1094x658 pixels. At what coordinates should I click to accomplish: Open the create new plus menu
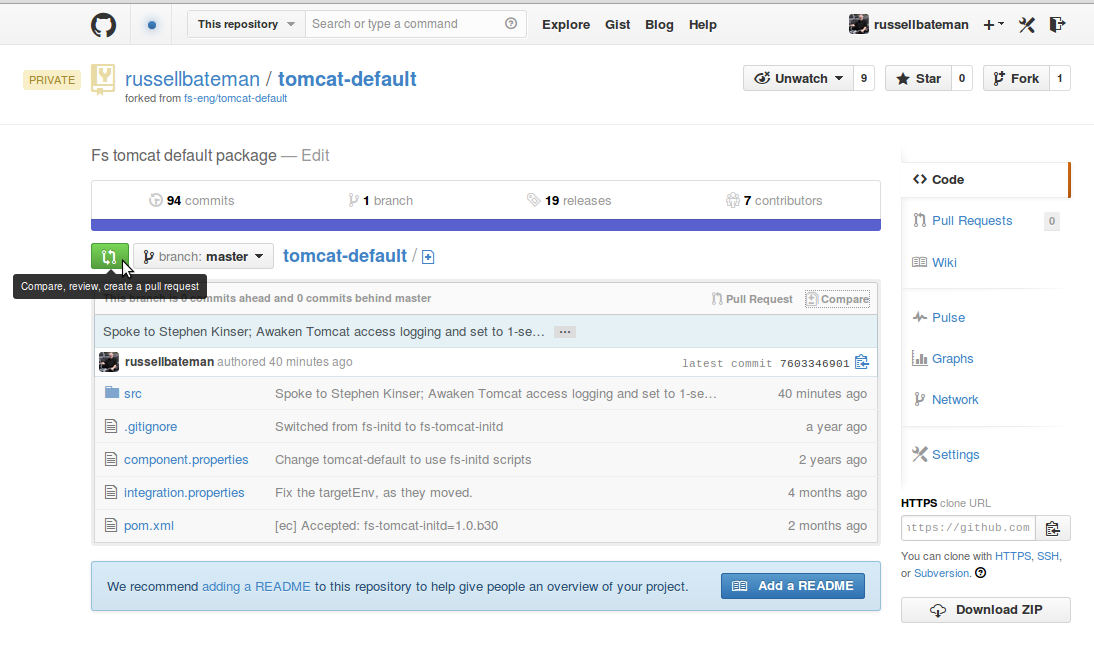pyautogui.click(x=993, y=25)
